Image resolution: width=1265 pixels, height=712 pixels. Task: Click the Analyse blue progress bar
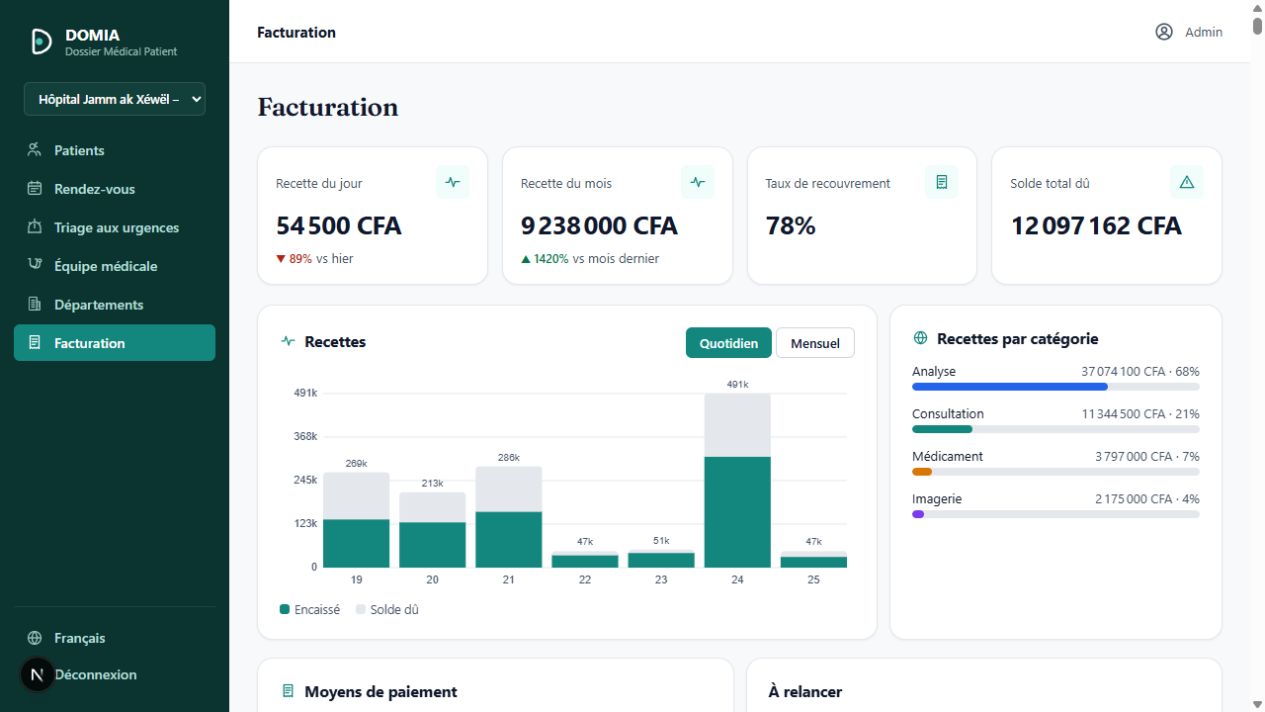pos(1010,386)
